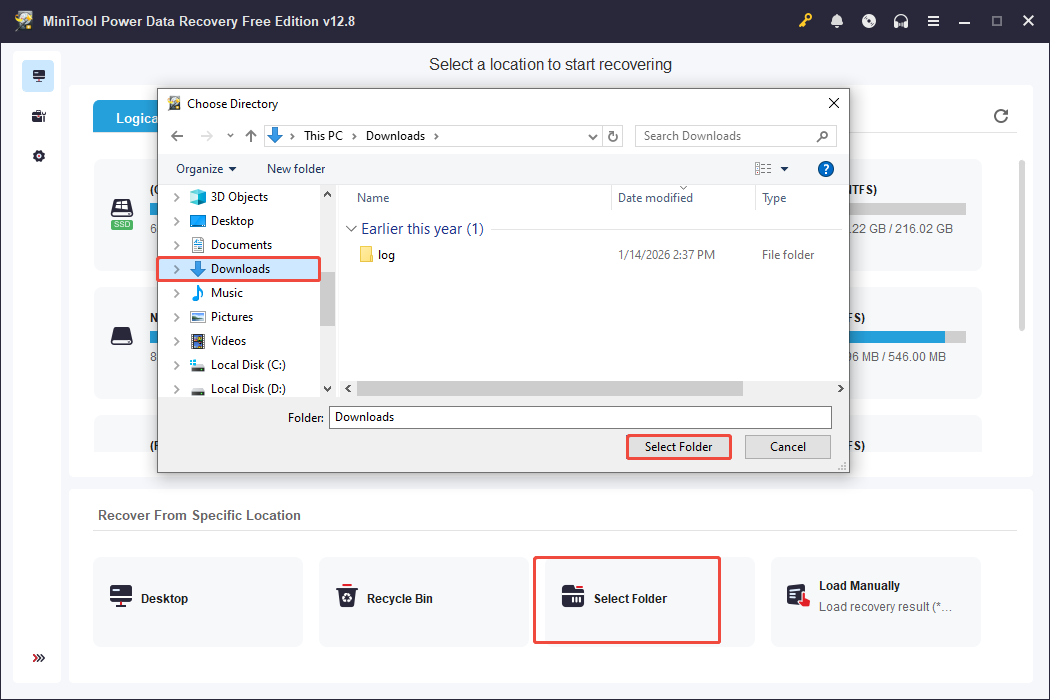1050x700 pixels.
Task: Click the Folder name input field
Action: point(580,417)
